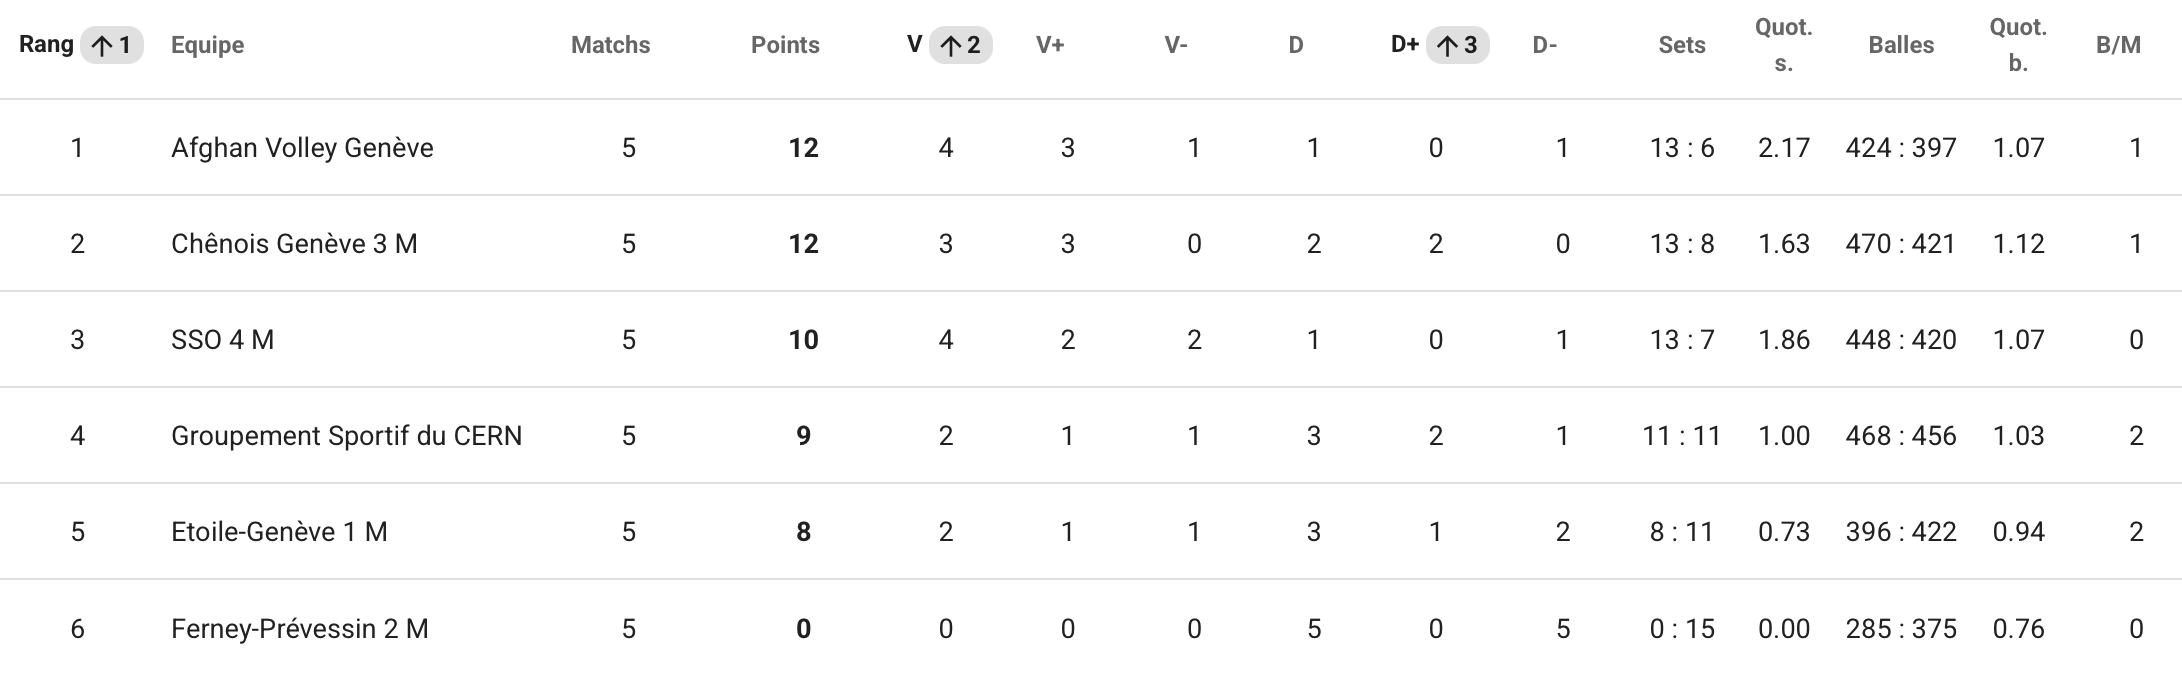Click the D+ column sort arrow badge

click(x=1458, y=45)
